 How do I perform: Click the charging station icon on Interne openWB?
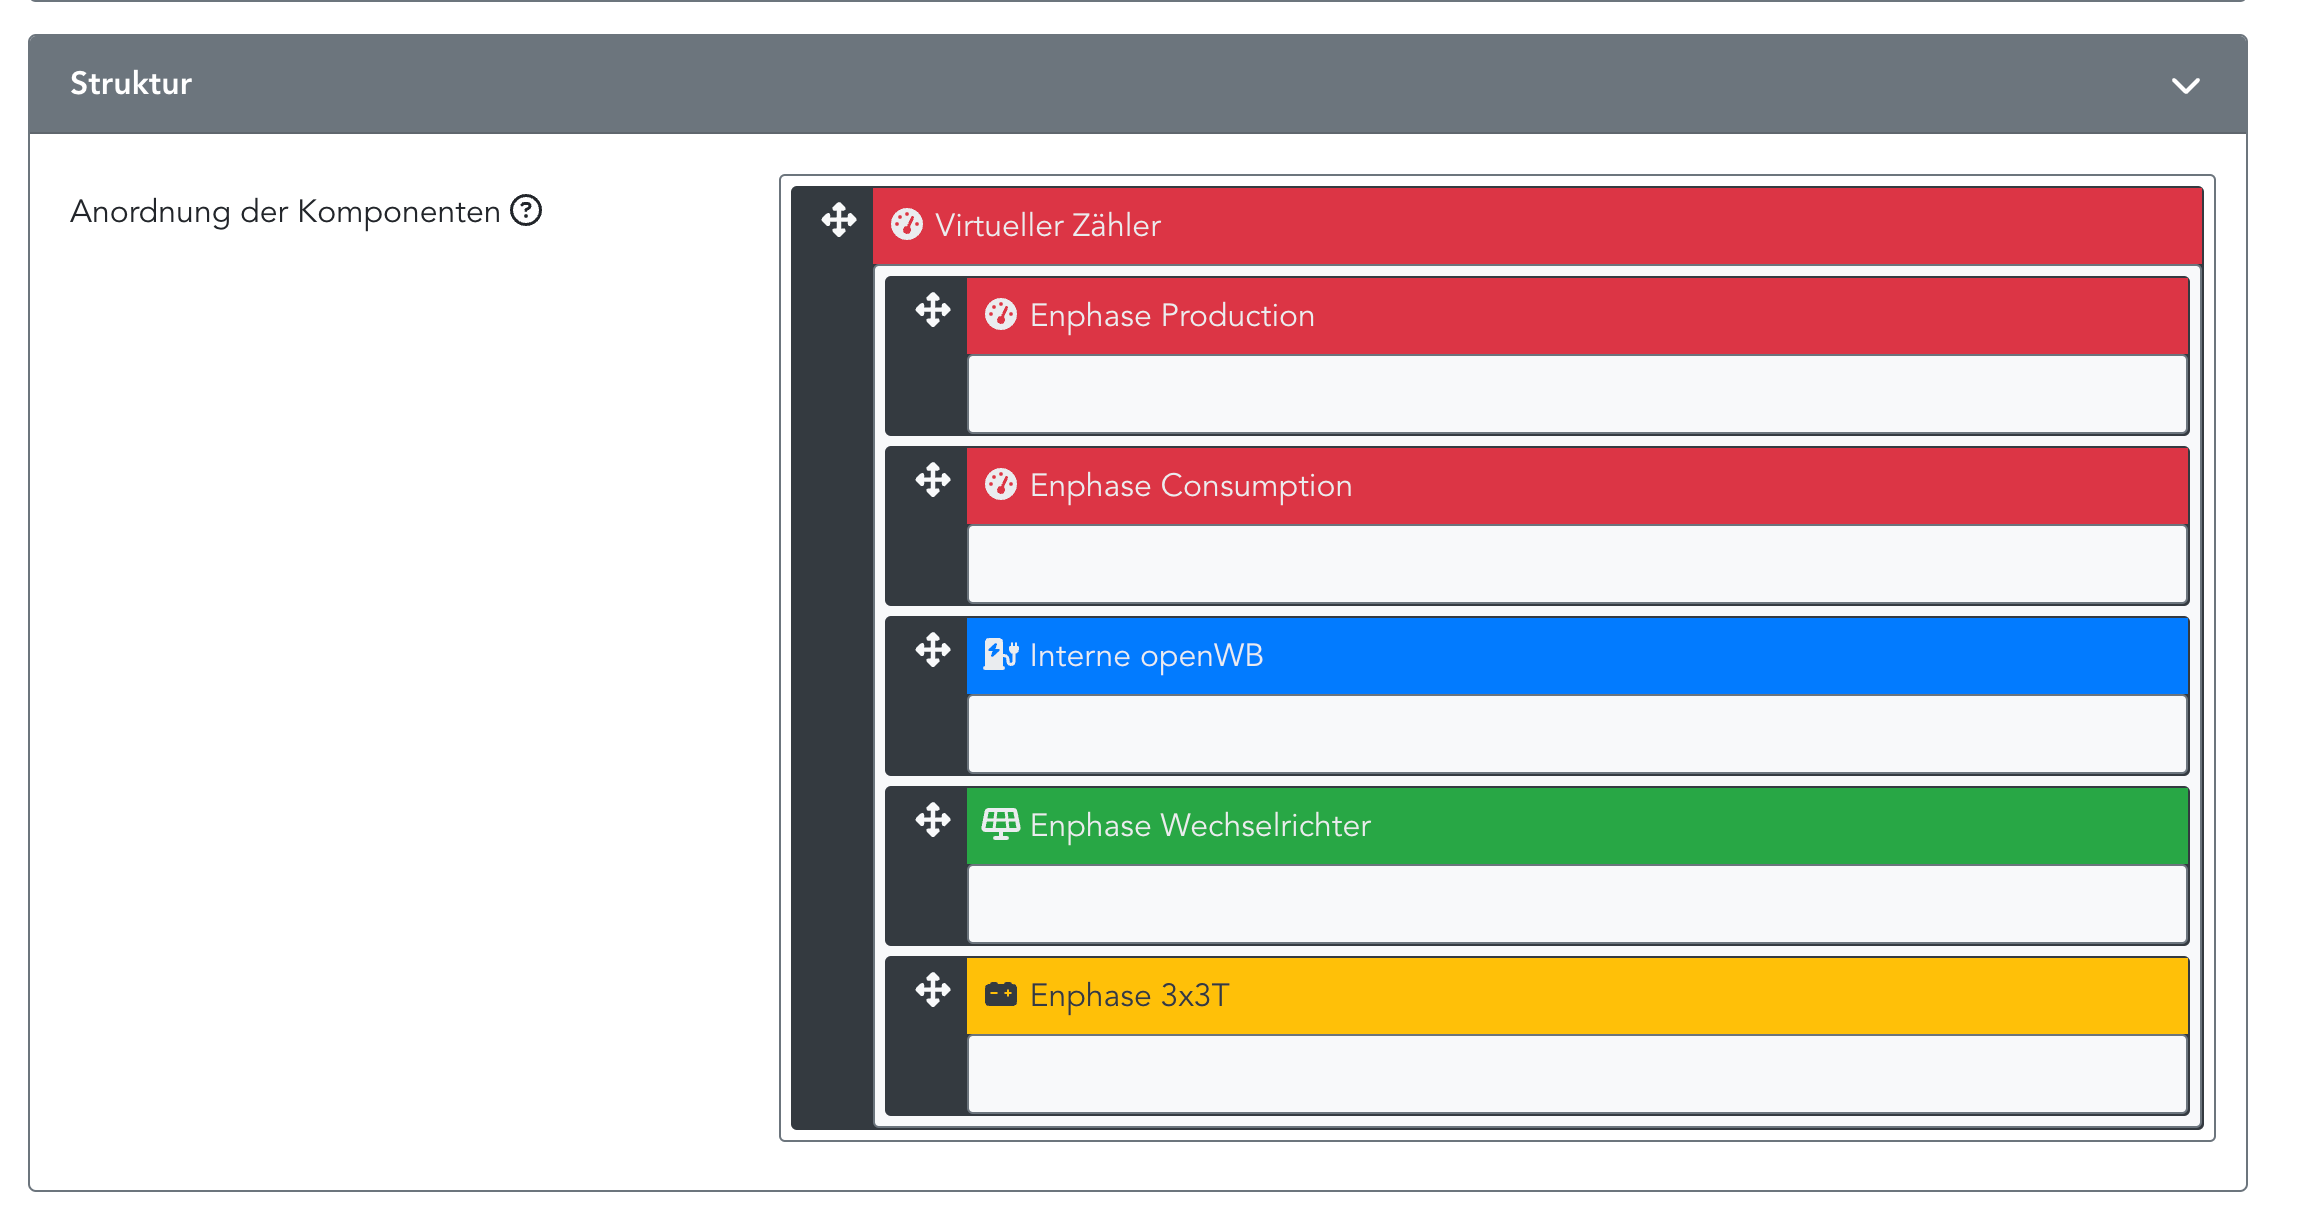tap(1000, 655)
